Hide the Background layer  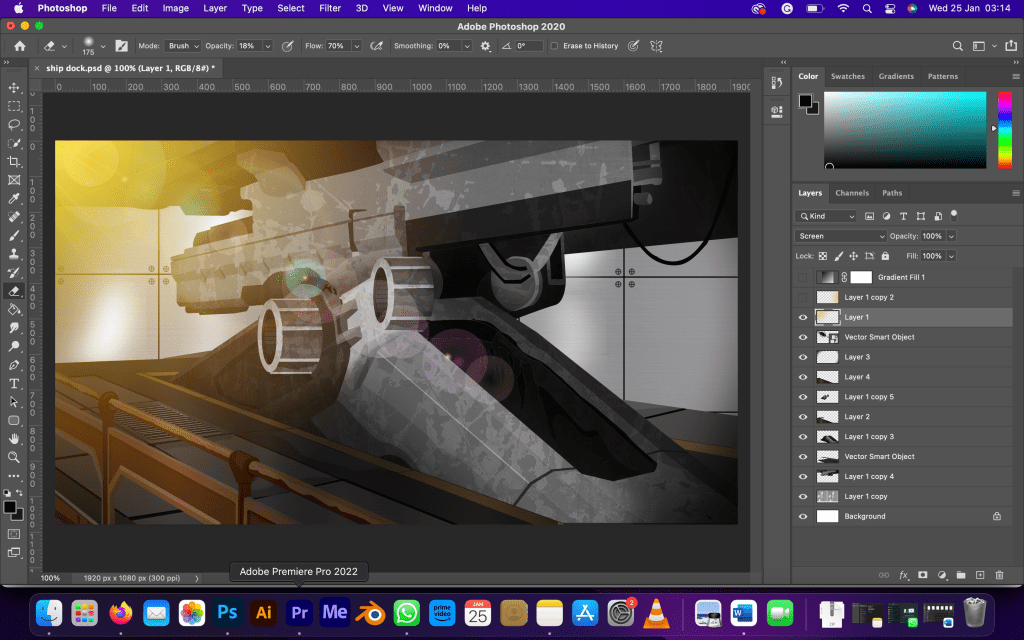802,517
